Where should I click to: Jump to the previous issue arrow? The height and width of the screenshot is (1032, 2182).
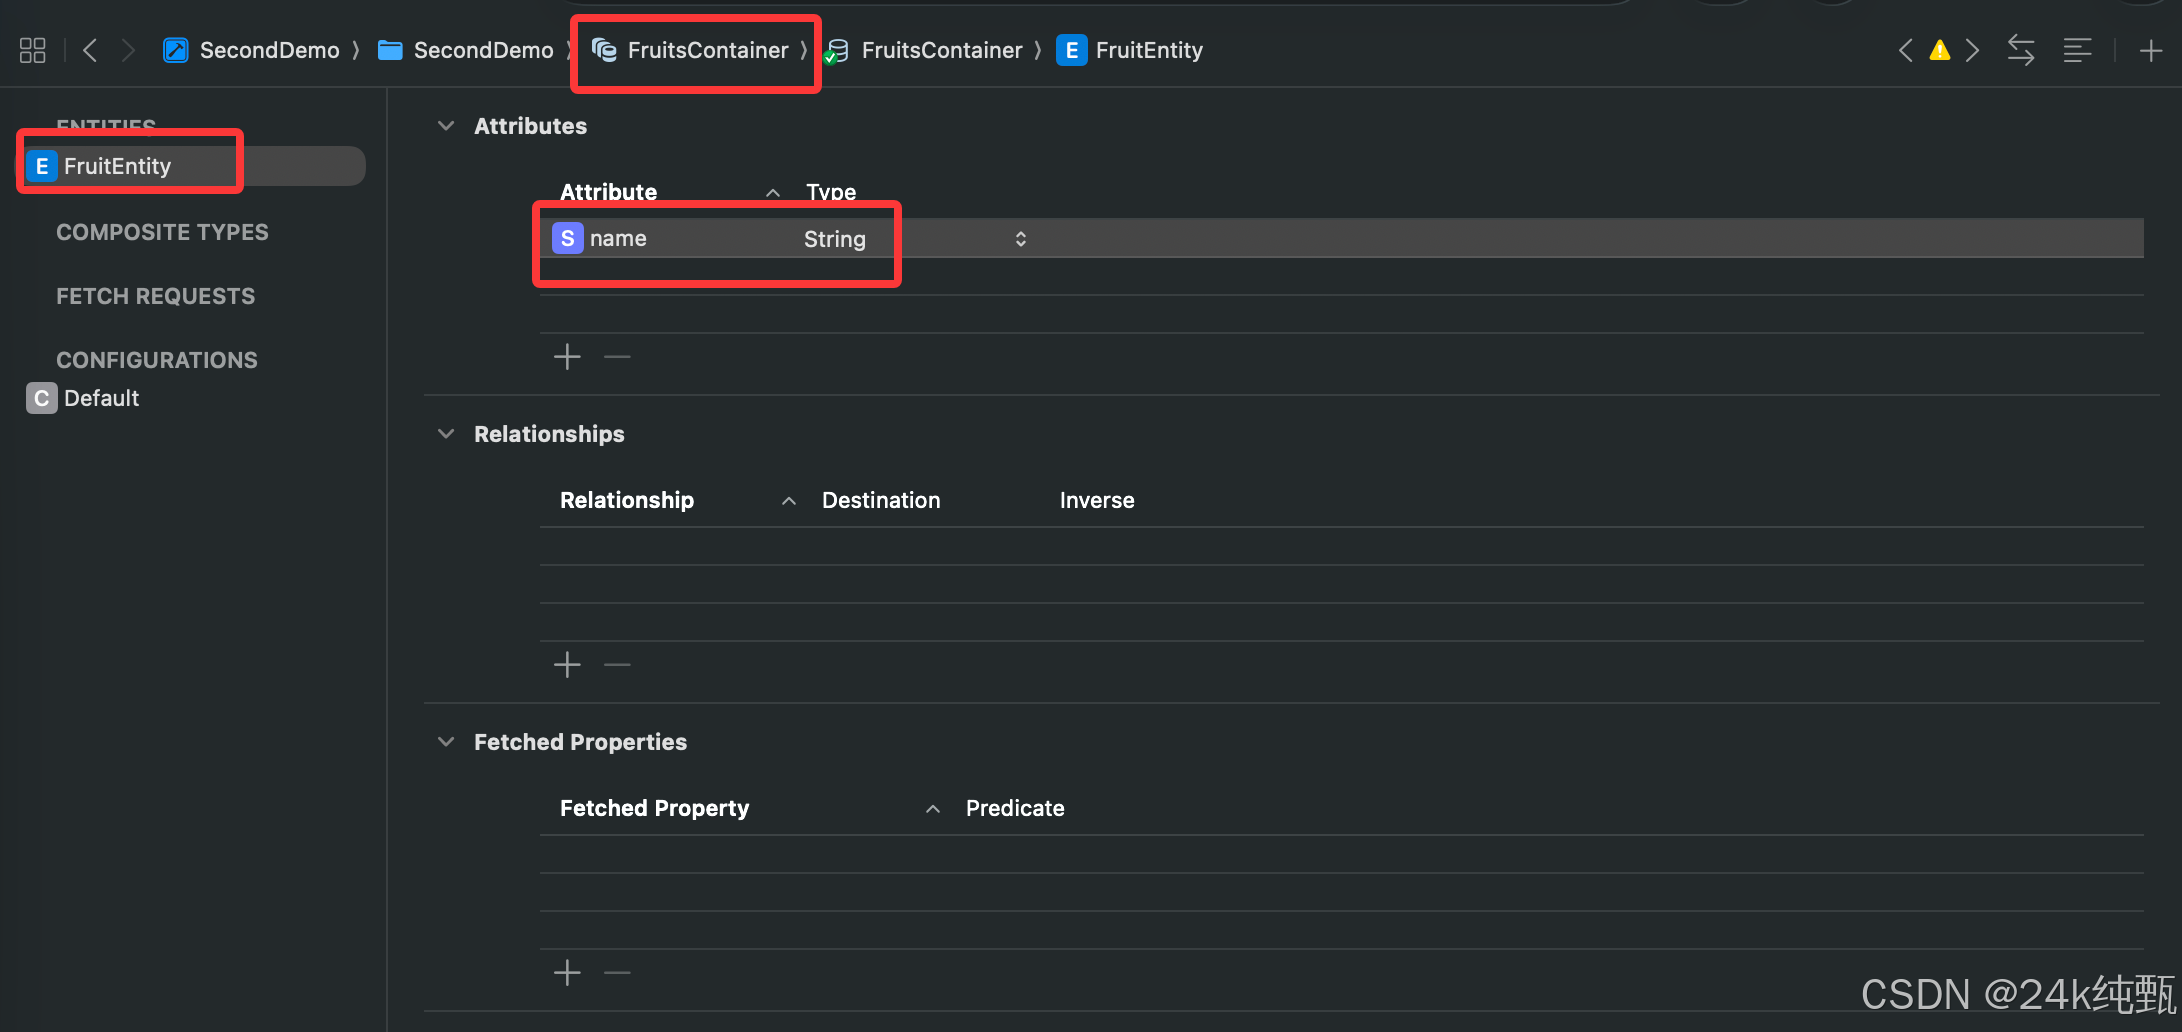pos(1906,50)
